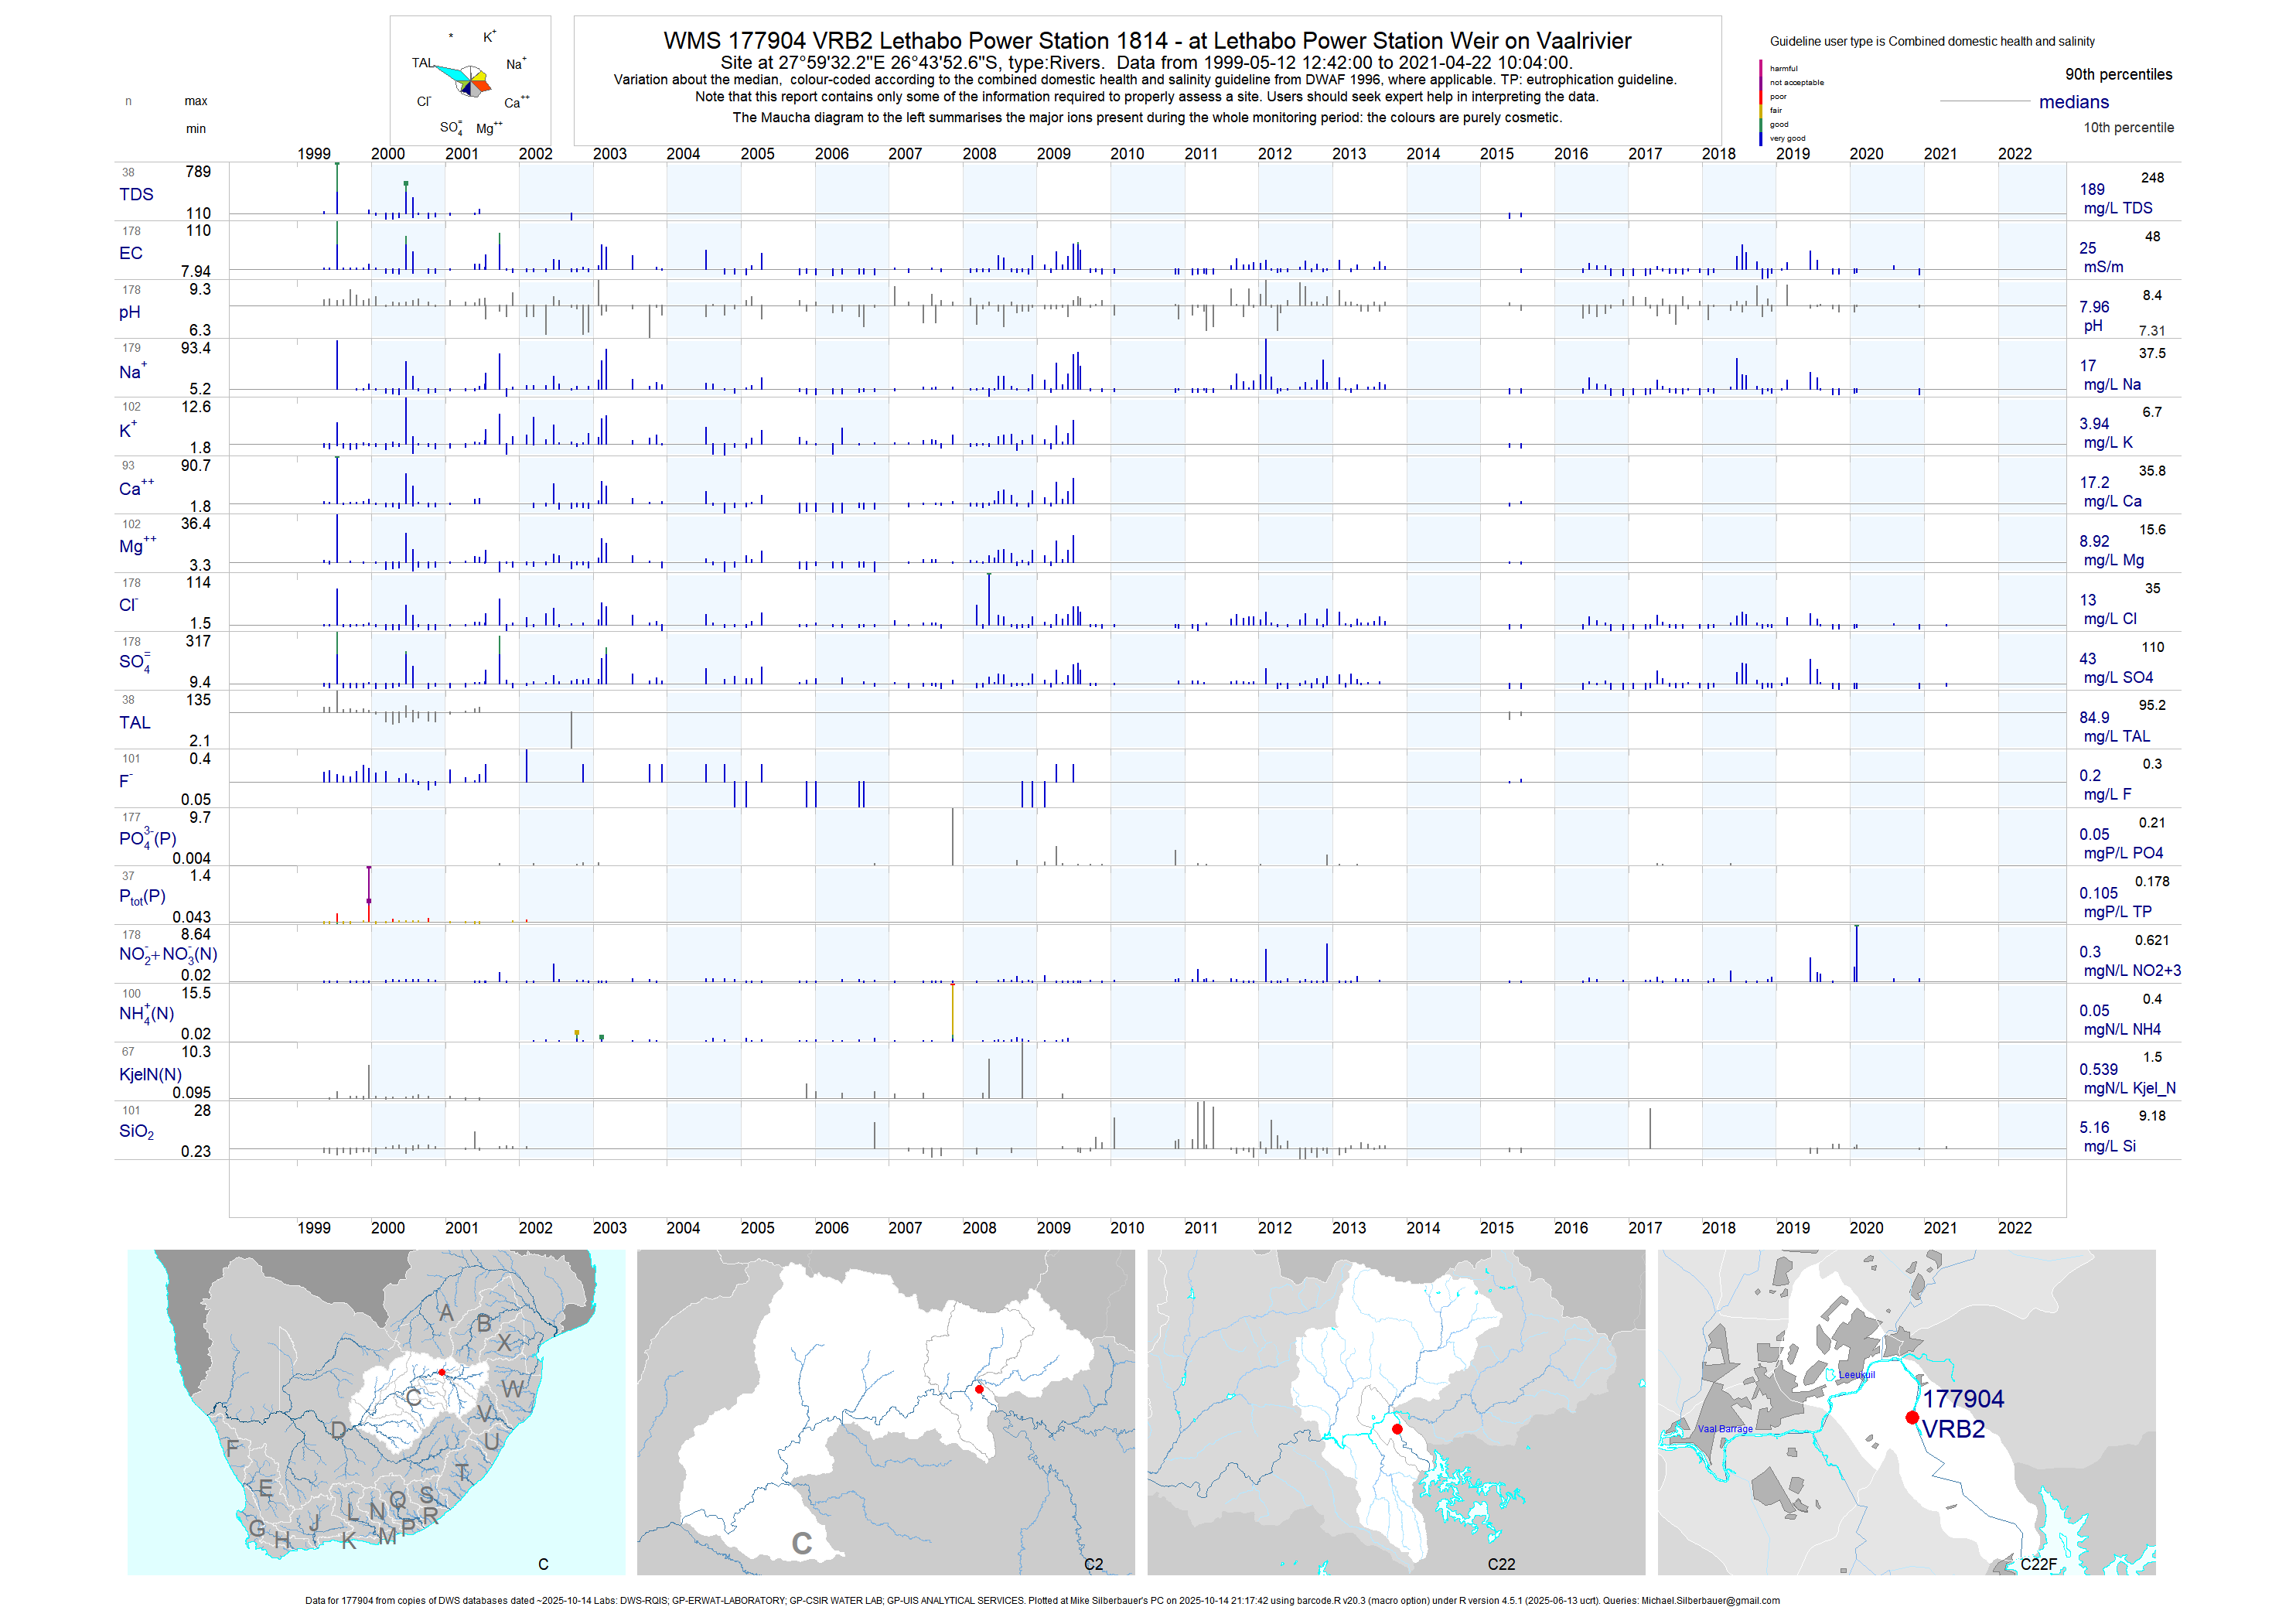Select the pH row label
Viewport: 2296px width, 1624px height.
[x=129, y=312]
